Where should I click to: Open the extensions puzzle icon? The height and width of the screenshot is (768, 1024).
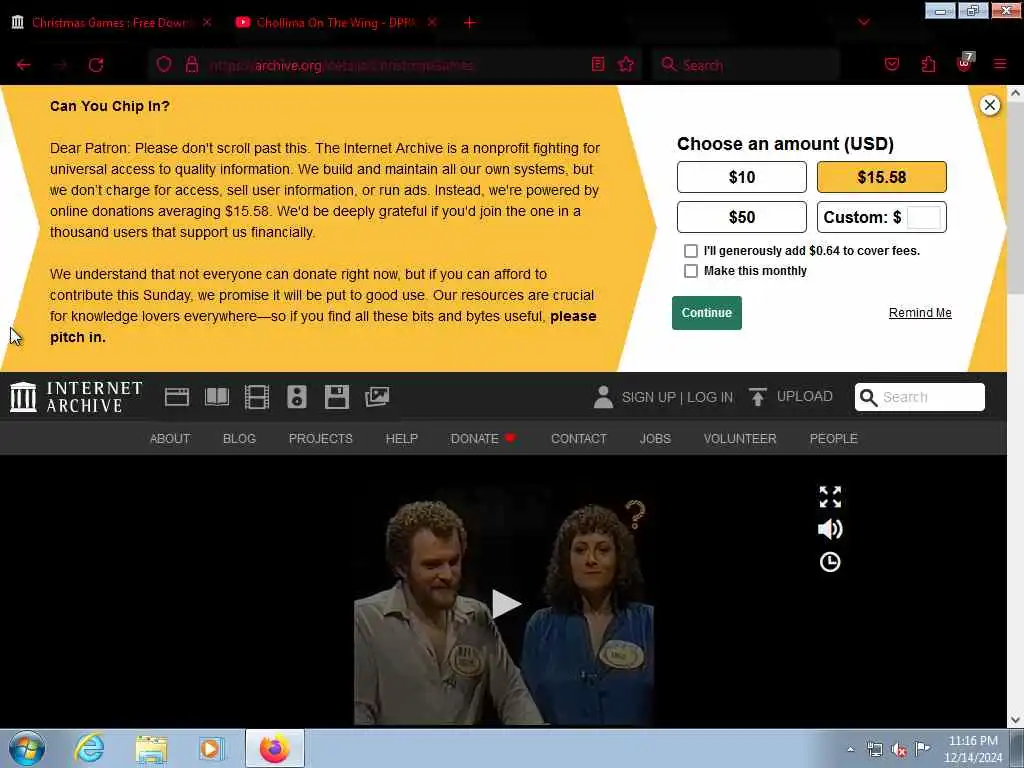[x=928, y=64]
